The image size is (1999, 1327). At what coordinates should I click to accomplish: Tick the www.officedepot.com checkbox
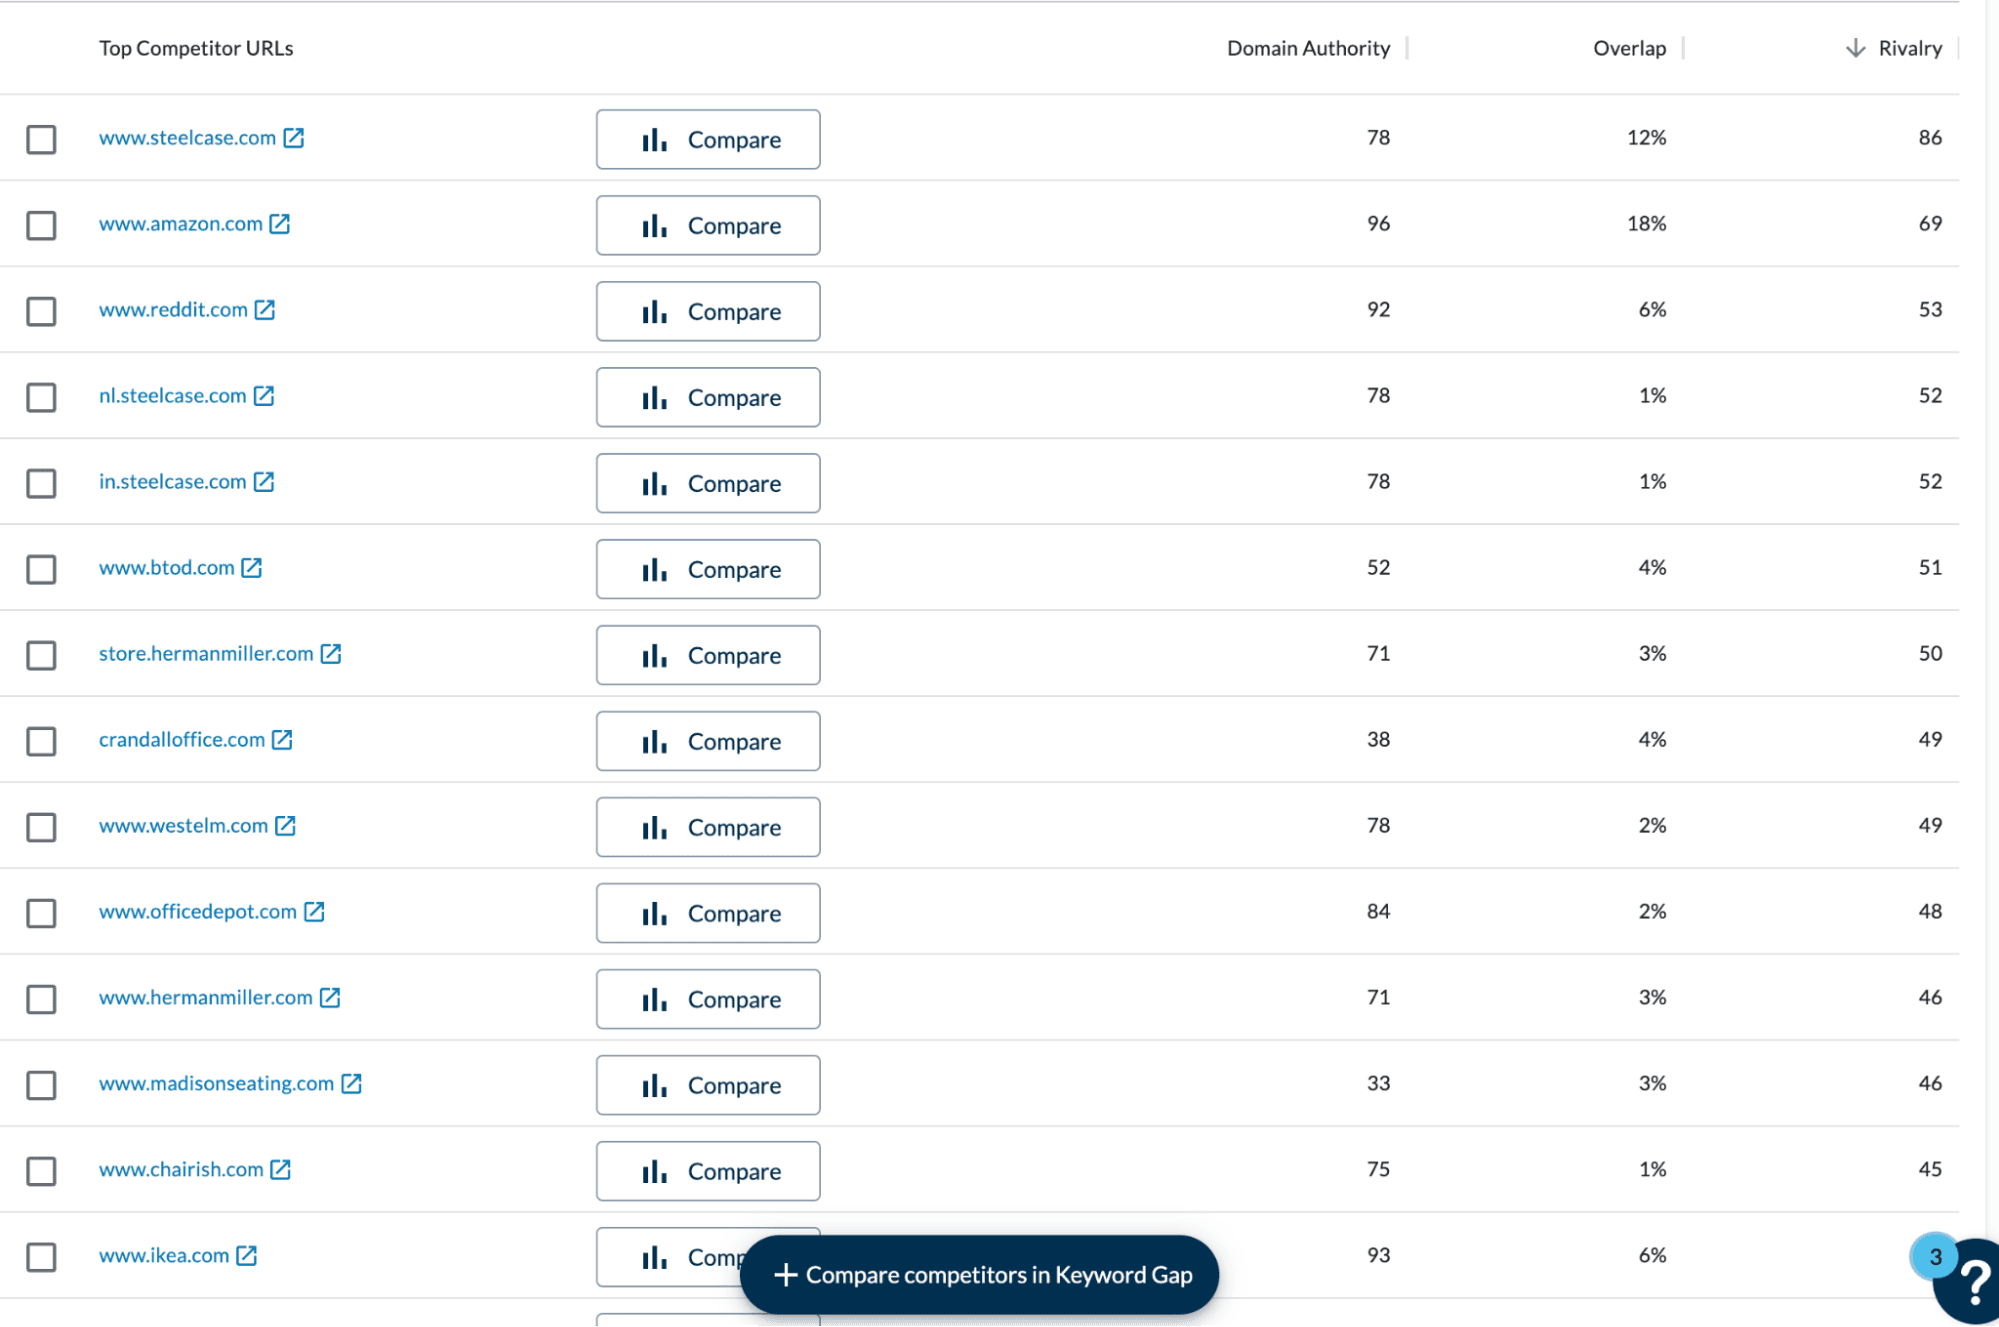(41, 913)
